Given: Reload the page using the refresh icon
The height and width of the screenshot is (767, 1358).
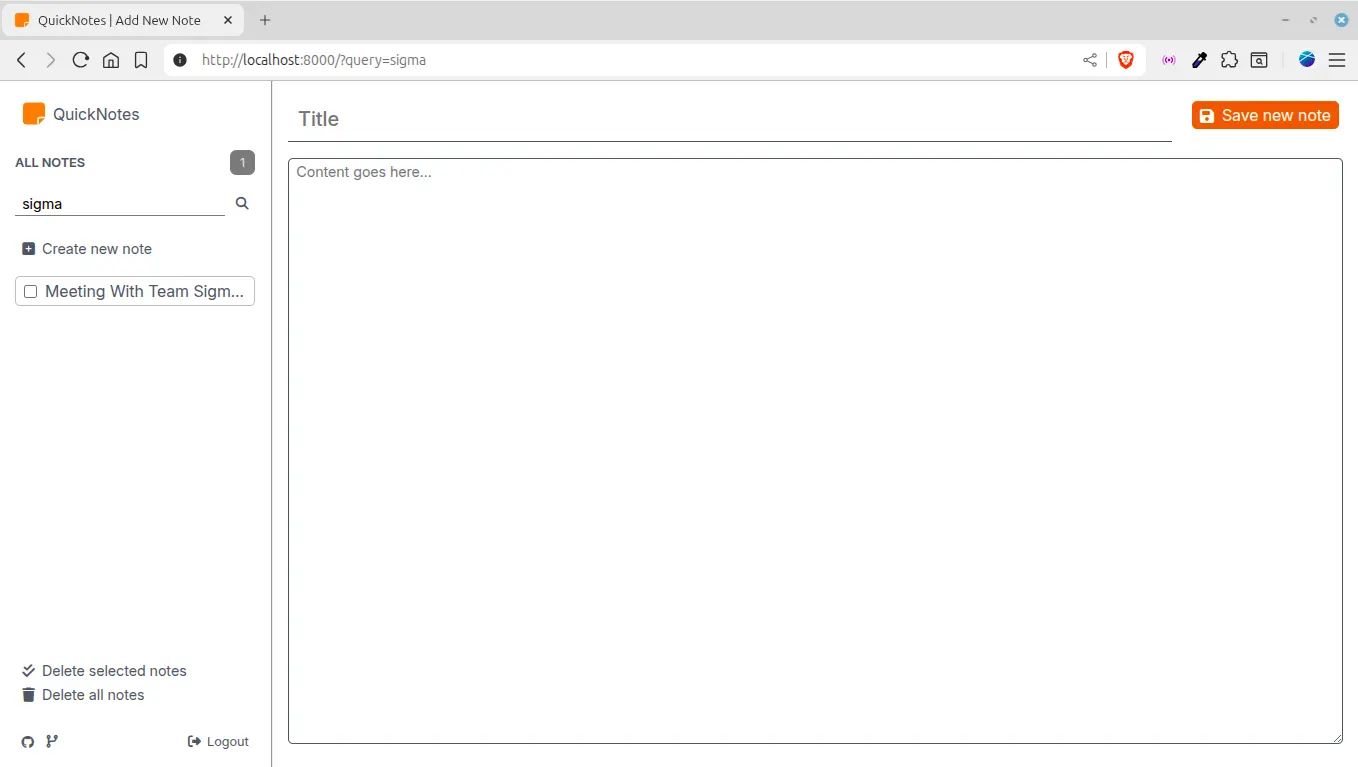Looking at the screenshot, I should point(80,59).
